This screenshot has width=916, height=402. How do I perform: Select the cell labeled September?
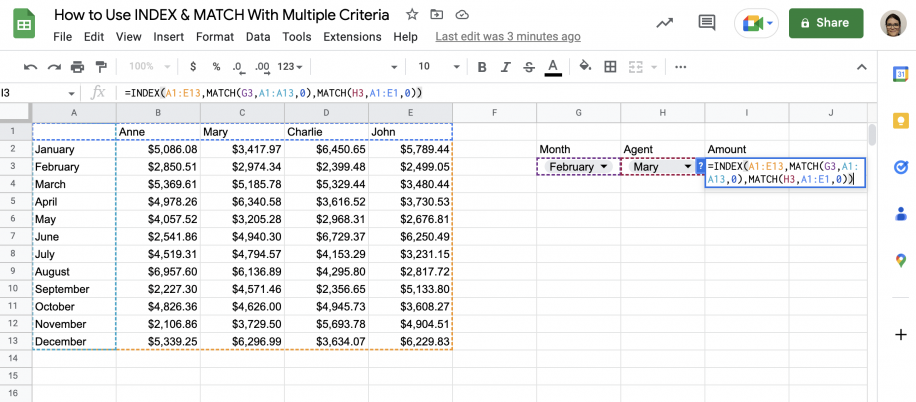coord(74,289)
